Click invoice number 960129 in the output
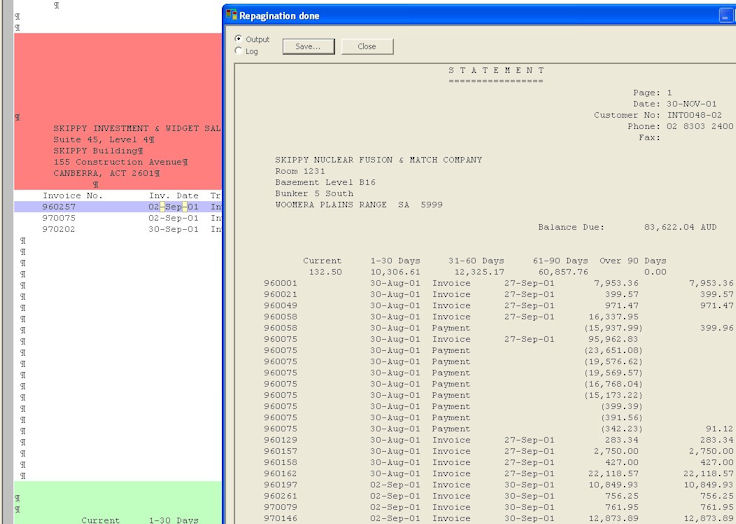This screenshot has width=736, height=524. (280, 440)
